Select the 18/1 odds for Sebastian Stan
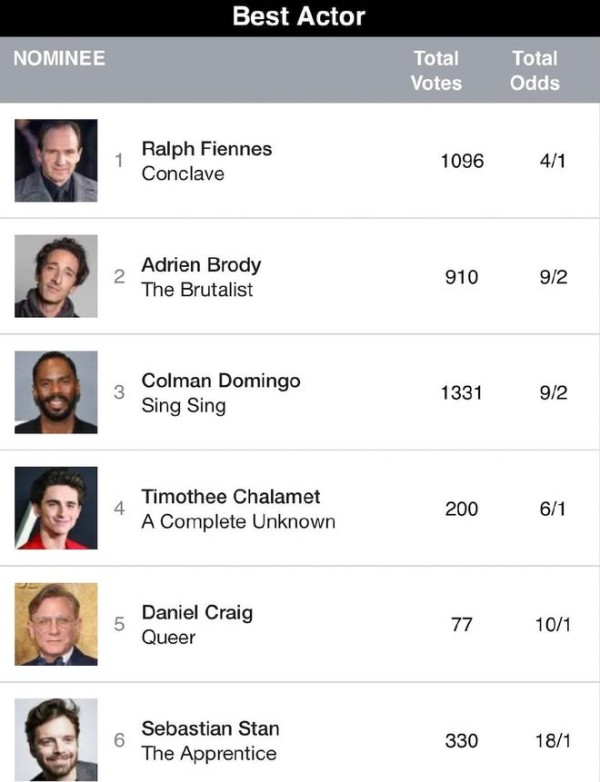 [553, 741]
